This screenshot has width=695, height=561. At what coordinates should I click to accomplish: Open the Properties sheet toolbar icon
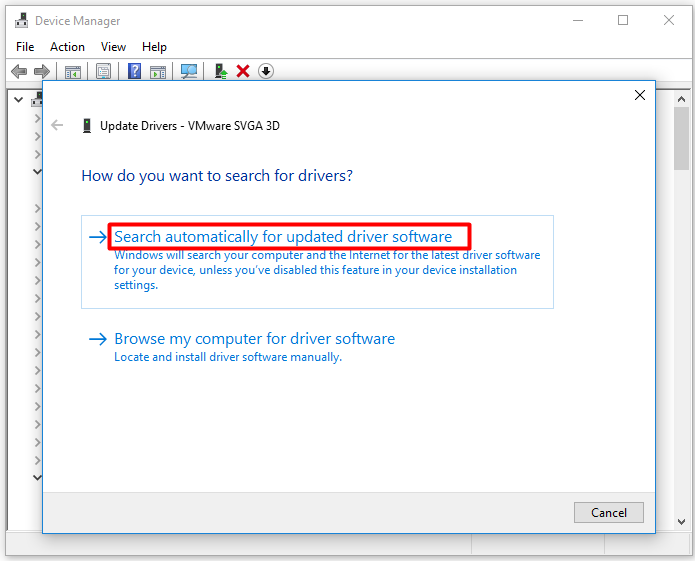click(x=103, y=71)
